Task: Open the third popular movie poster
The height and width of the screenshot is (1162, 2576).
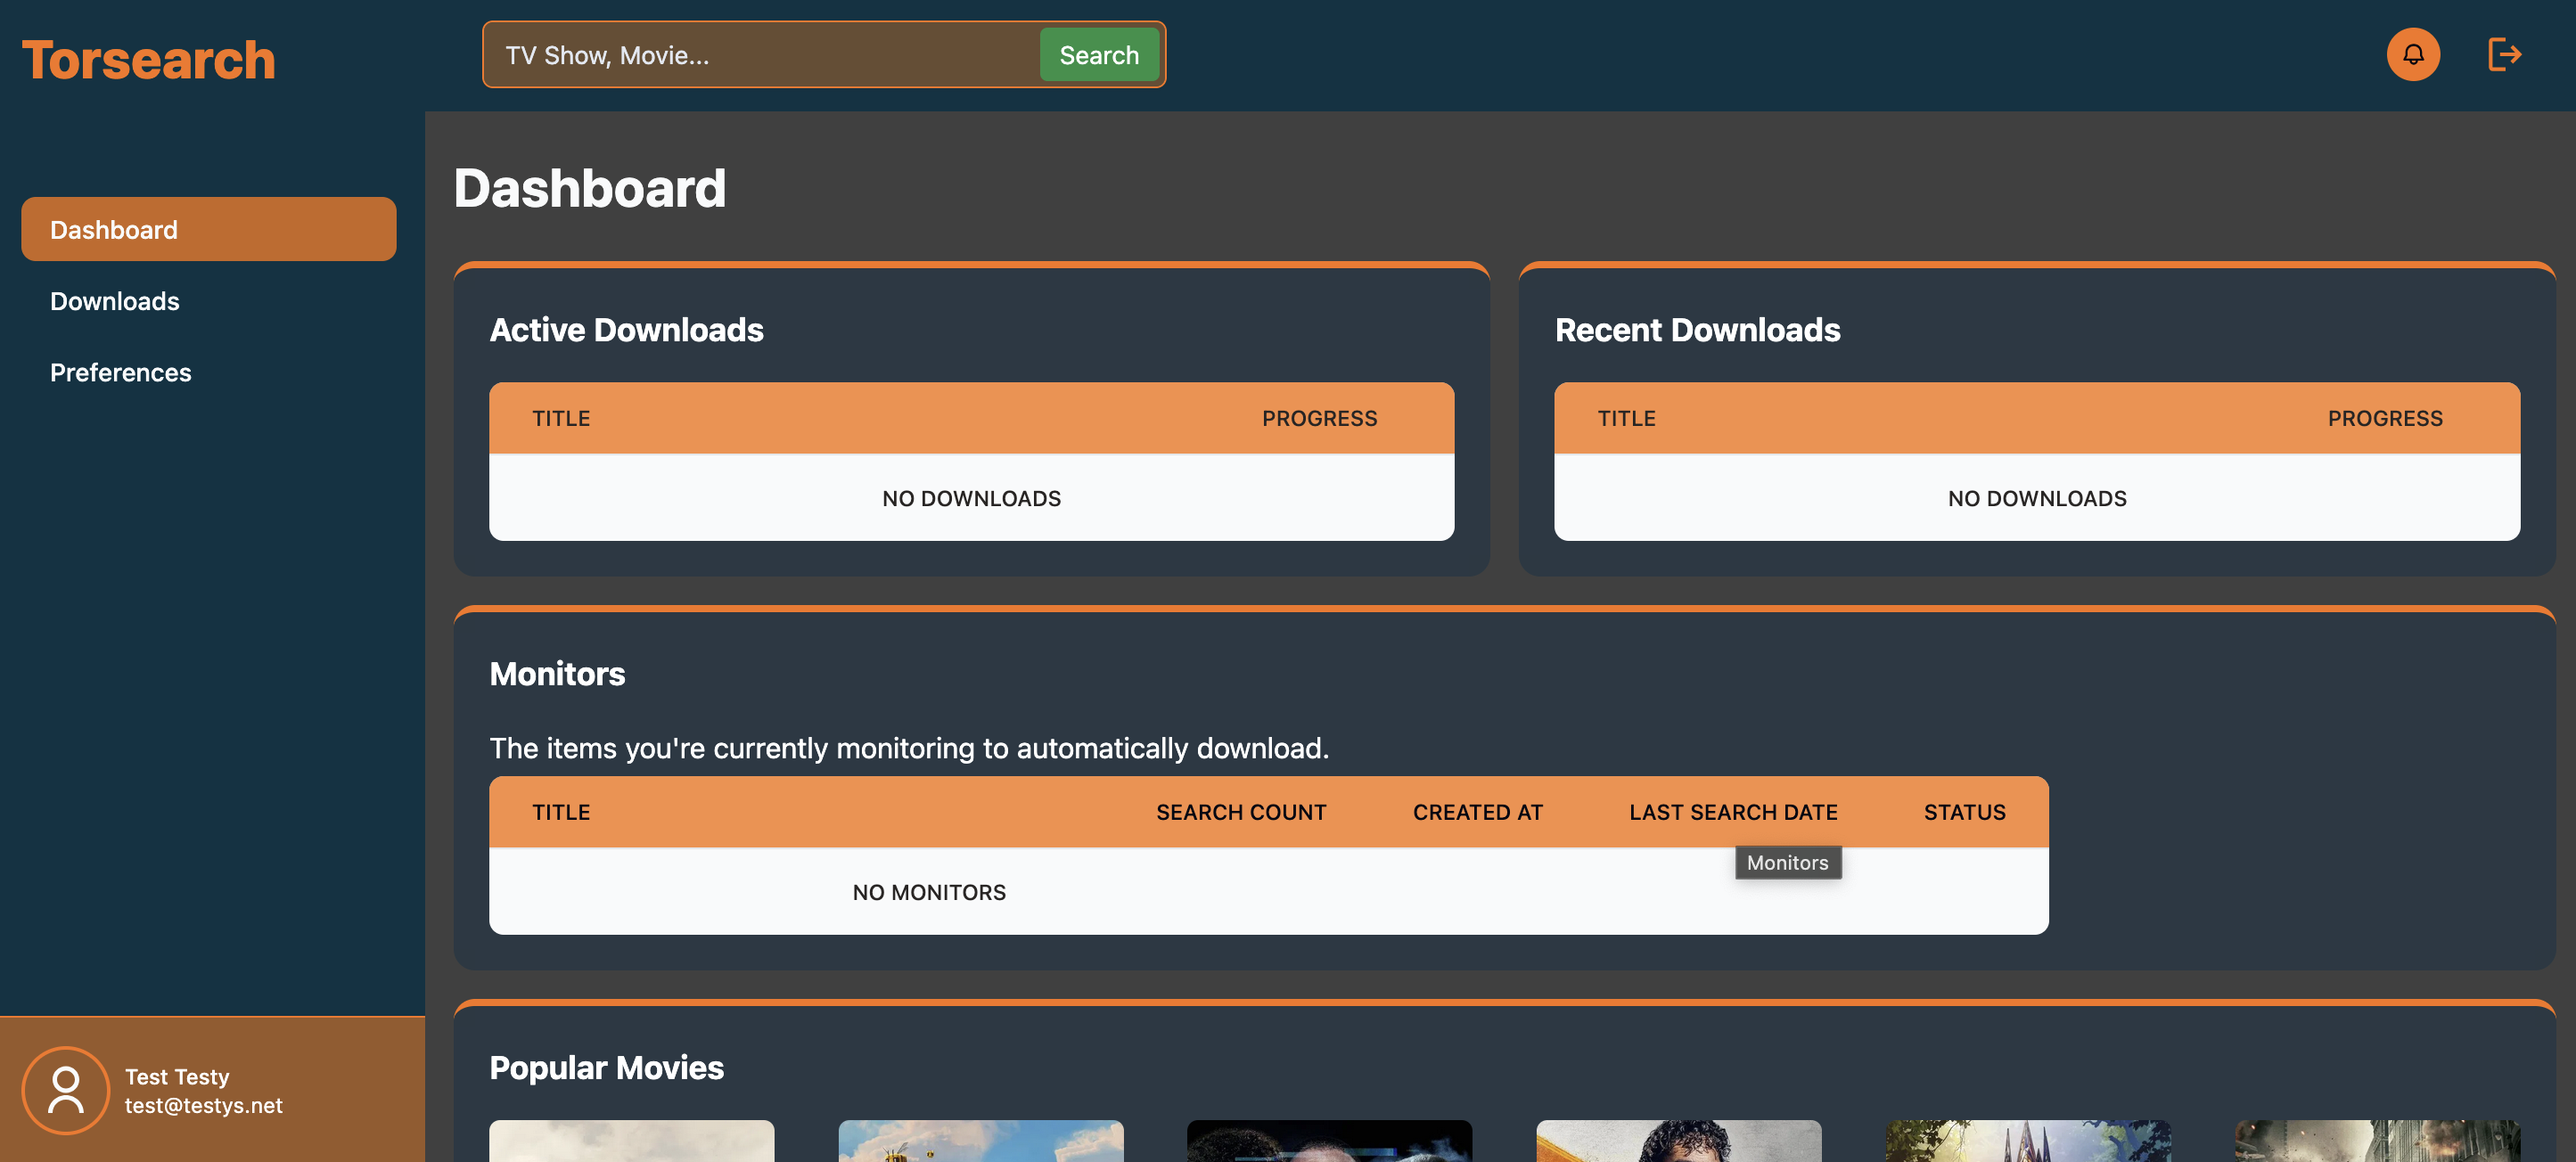Action: point(1329,1141)
